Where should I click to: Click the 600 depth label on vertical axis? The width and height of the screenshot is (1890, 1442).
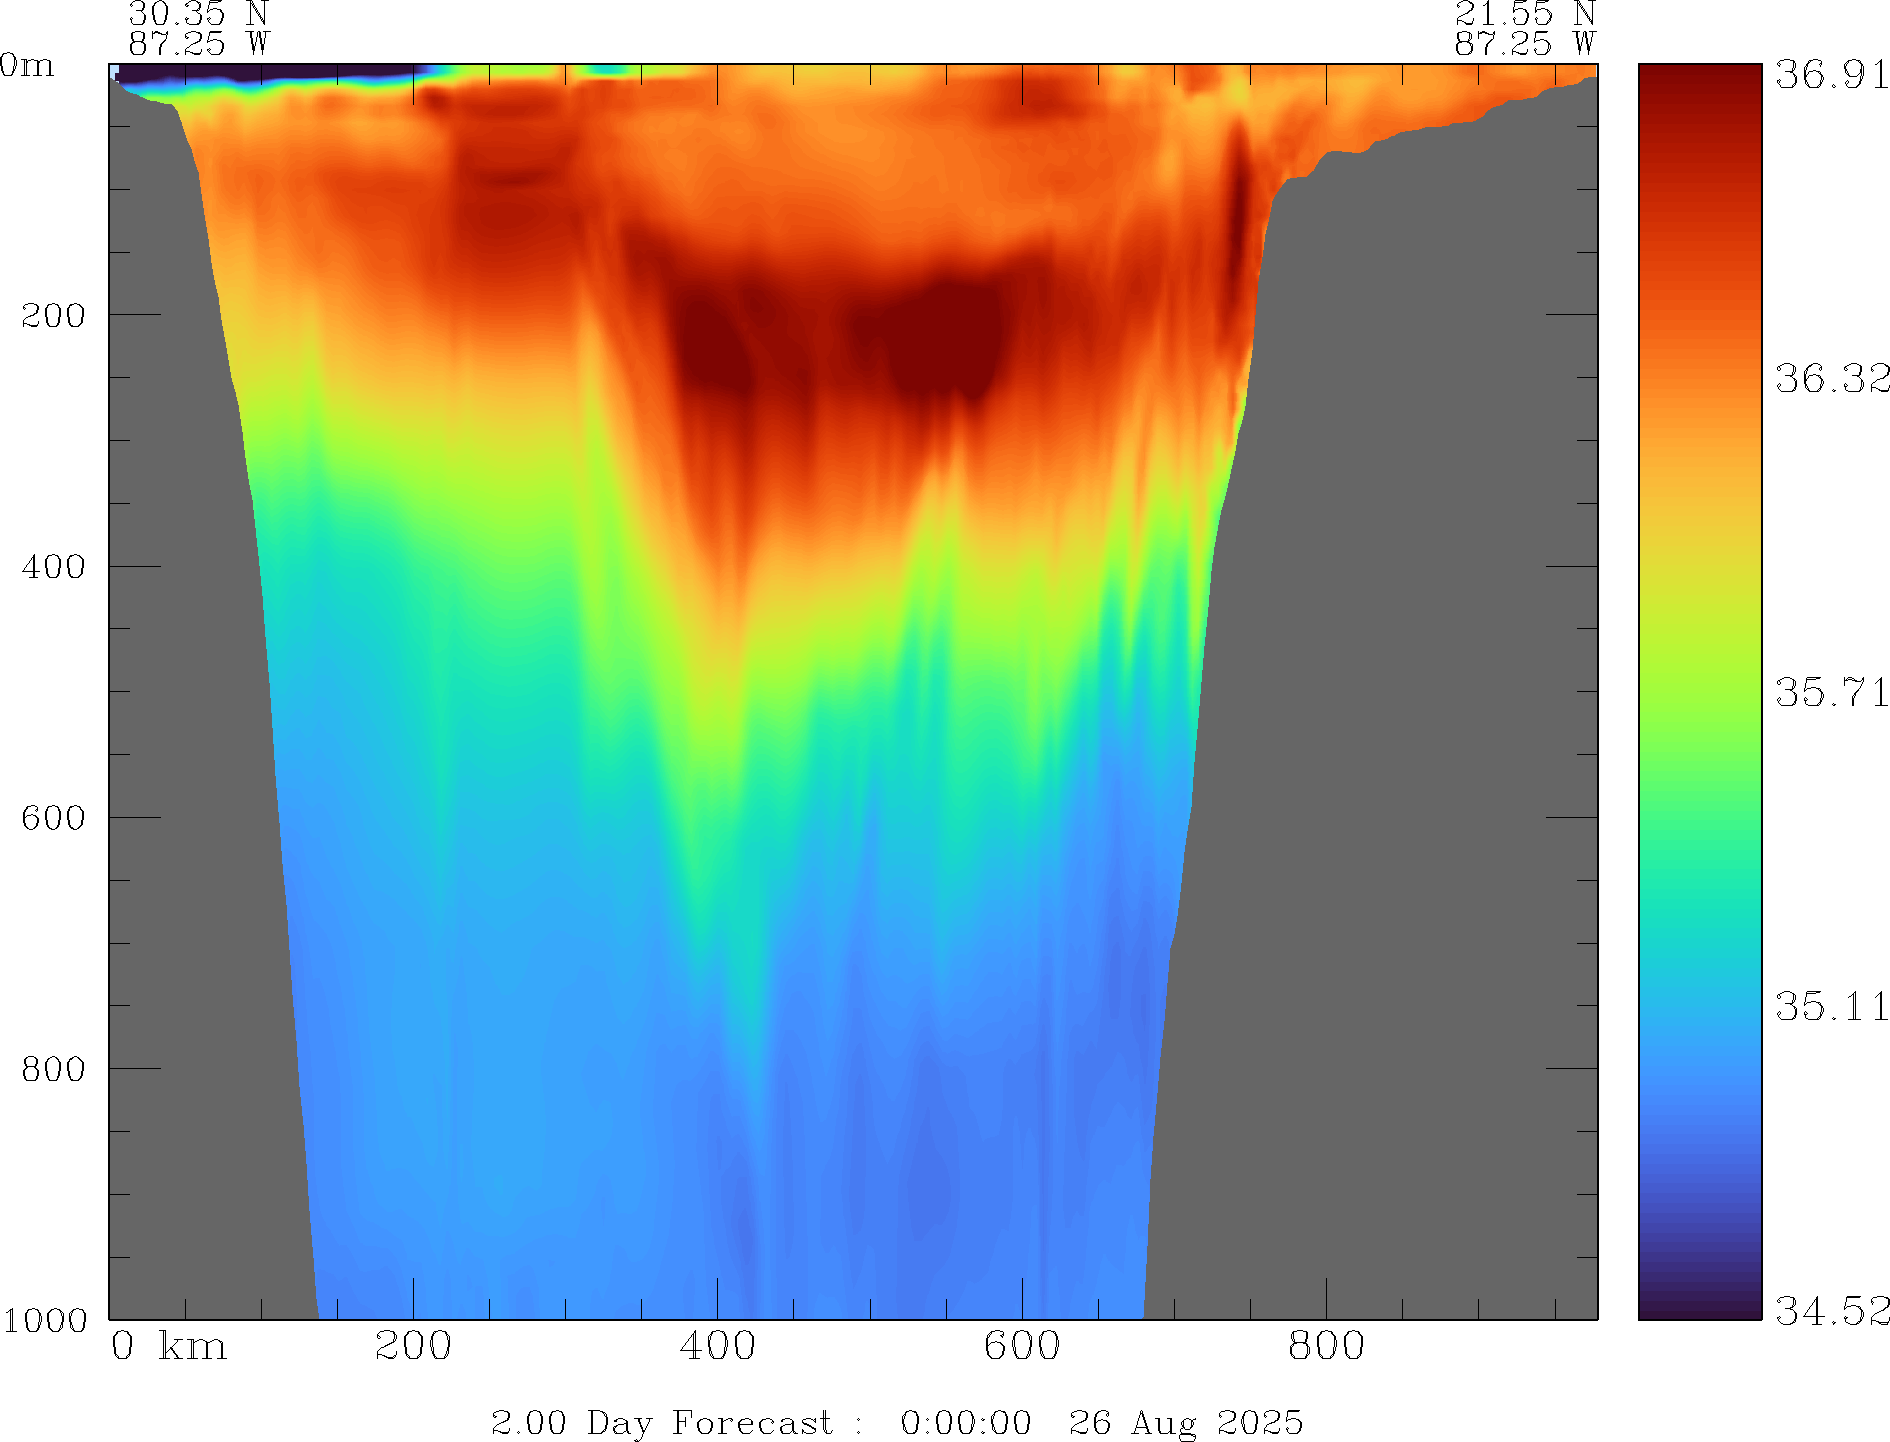click(54, 818)
